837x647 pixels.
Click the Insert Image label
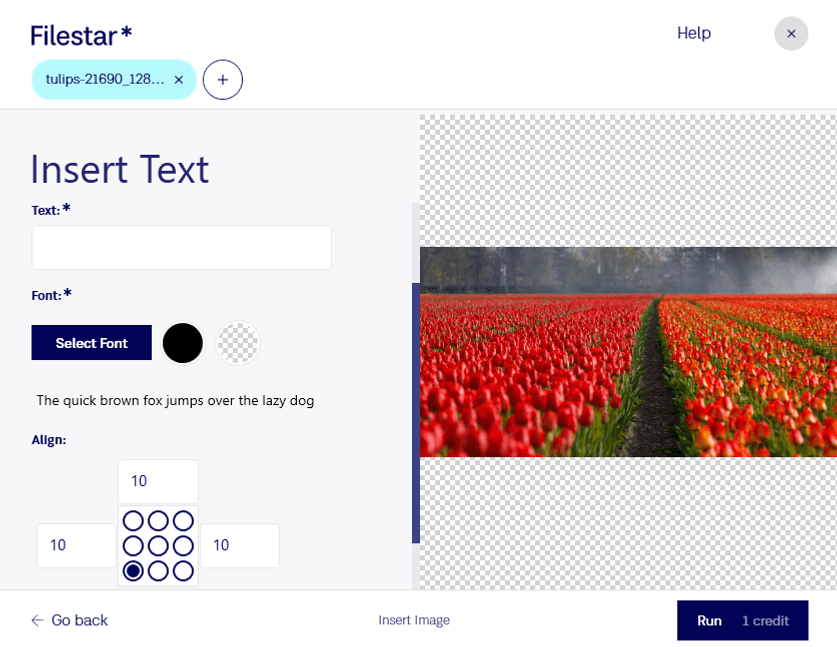point(414,620)
